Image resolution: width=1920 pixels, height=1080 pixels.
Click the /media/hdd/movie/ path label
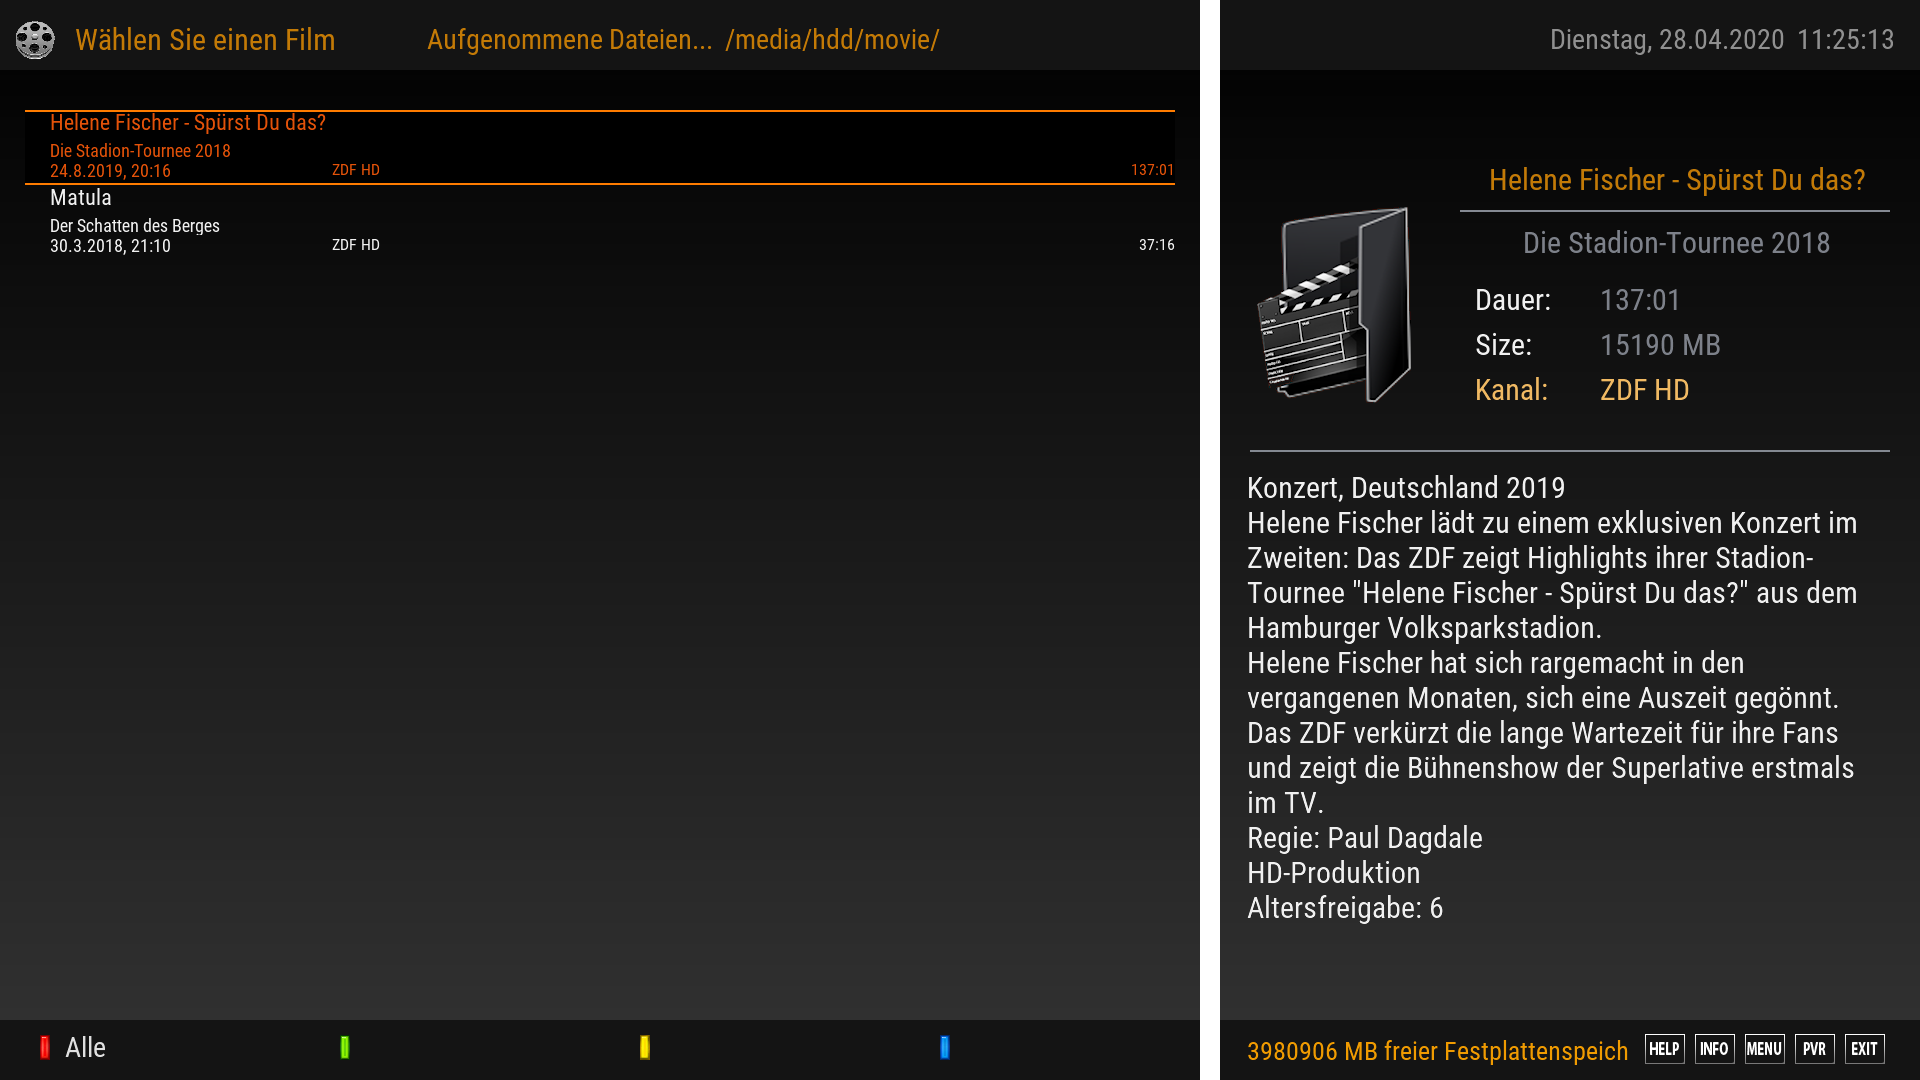tap(832, 40)
